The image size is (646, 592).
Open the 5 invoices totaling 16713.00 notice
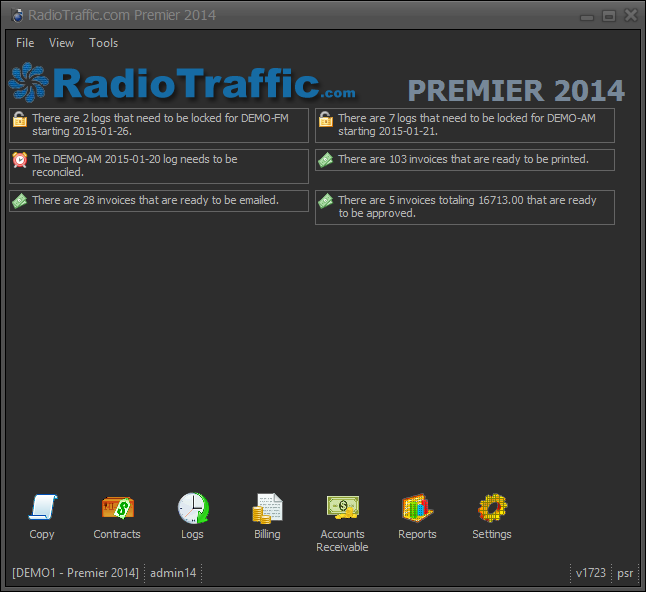coord(465,207)
